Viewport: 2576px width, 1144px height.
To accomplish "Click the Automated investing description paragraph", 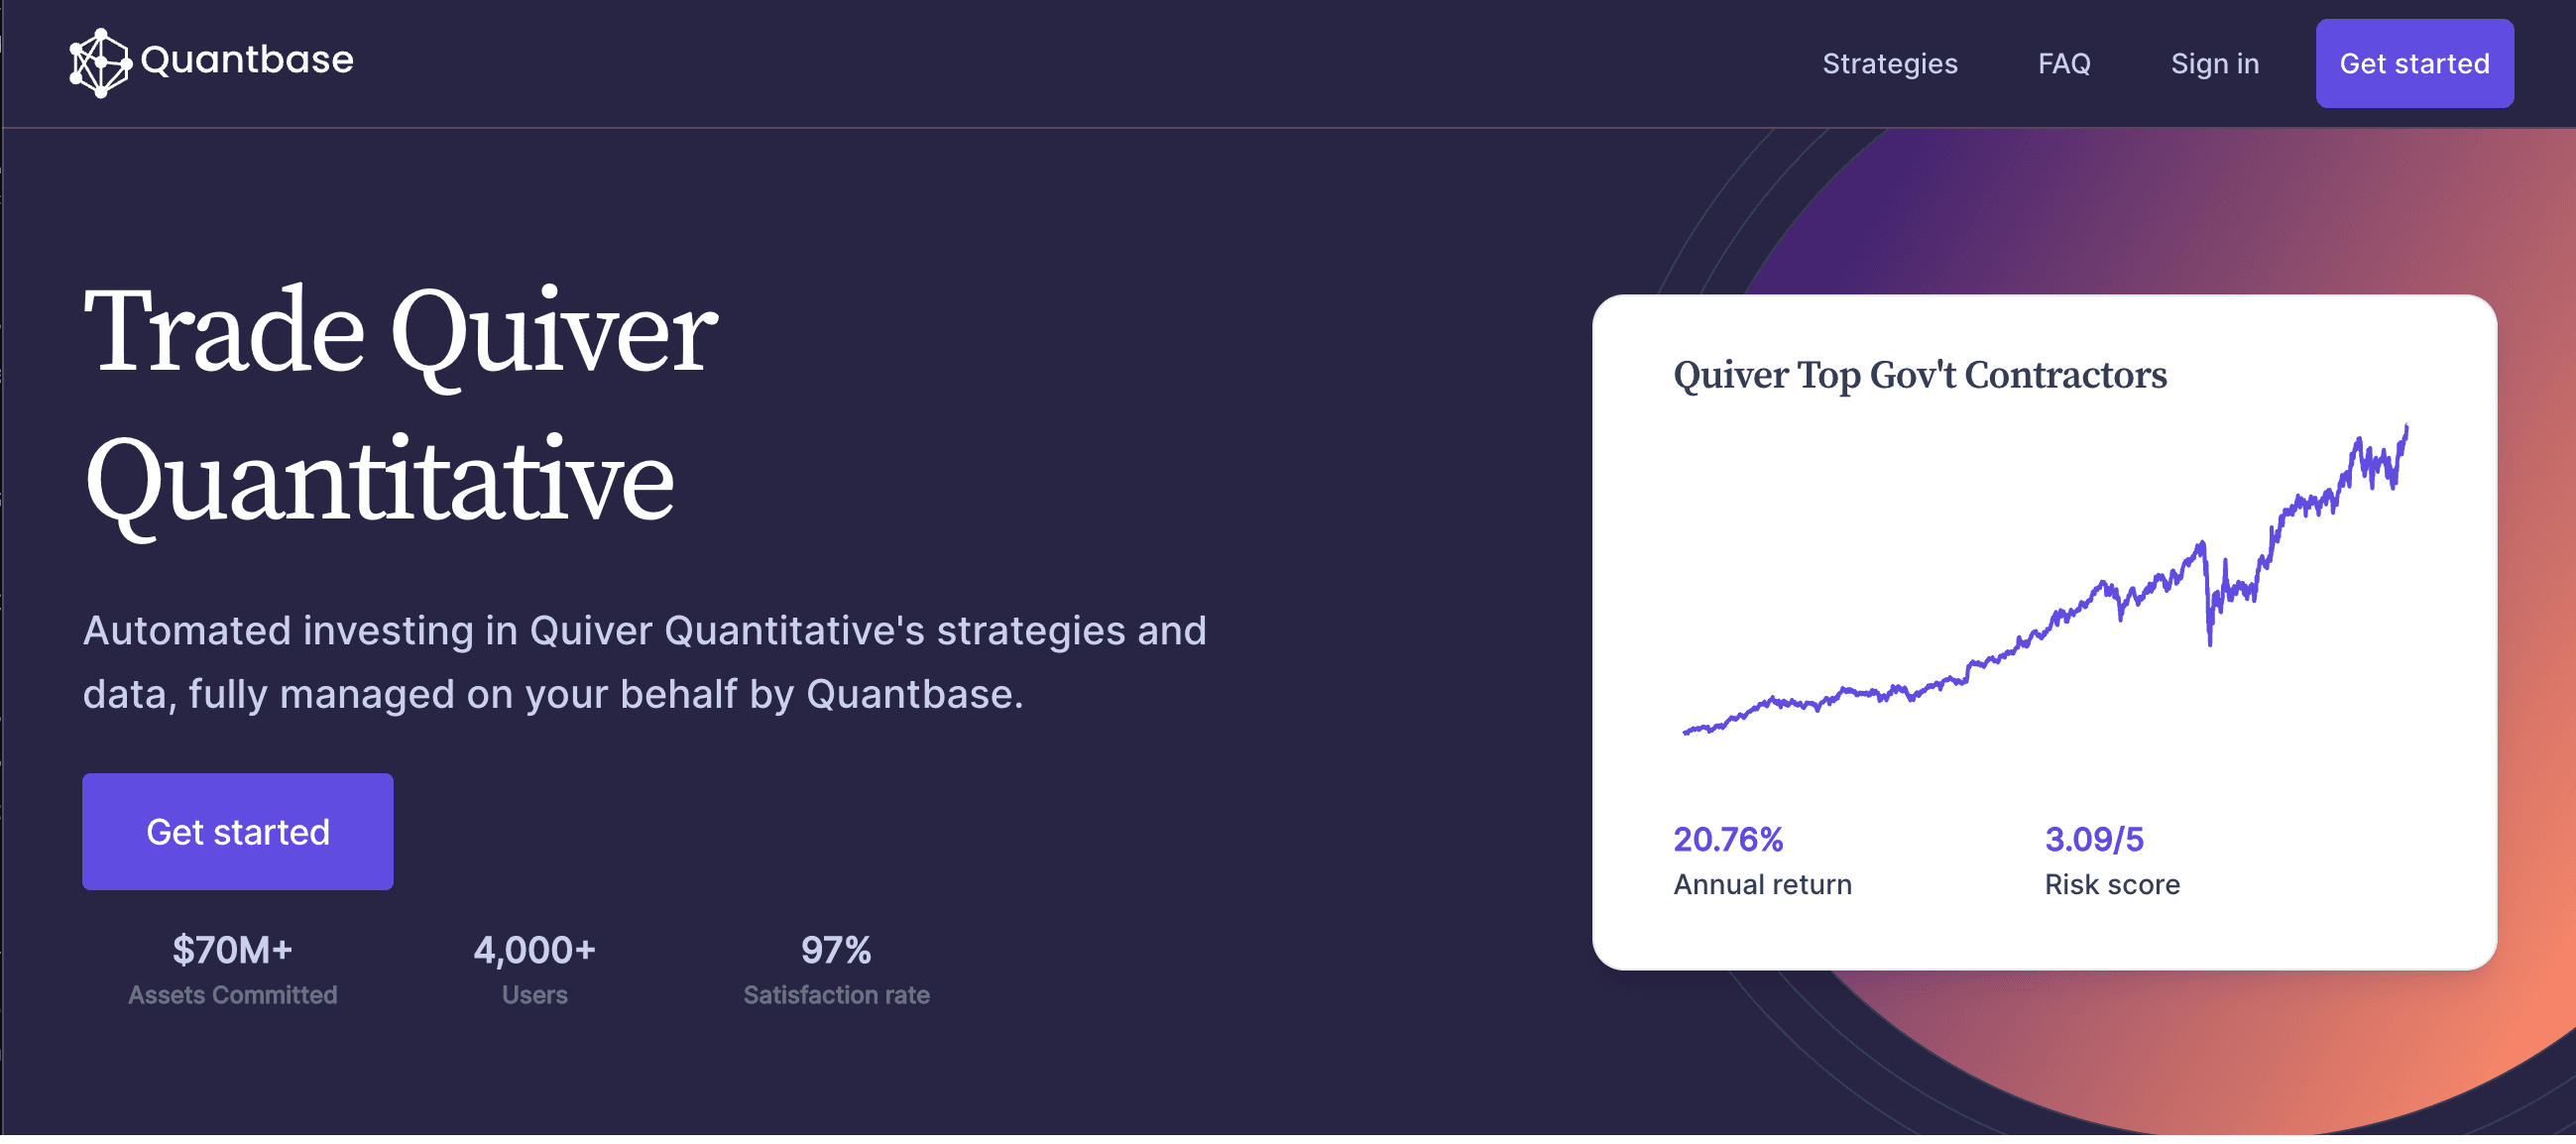I will coord(644,662).
